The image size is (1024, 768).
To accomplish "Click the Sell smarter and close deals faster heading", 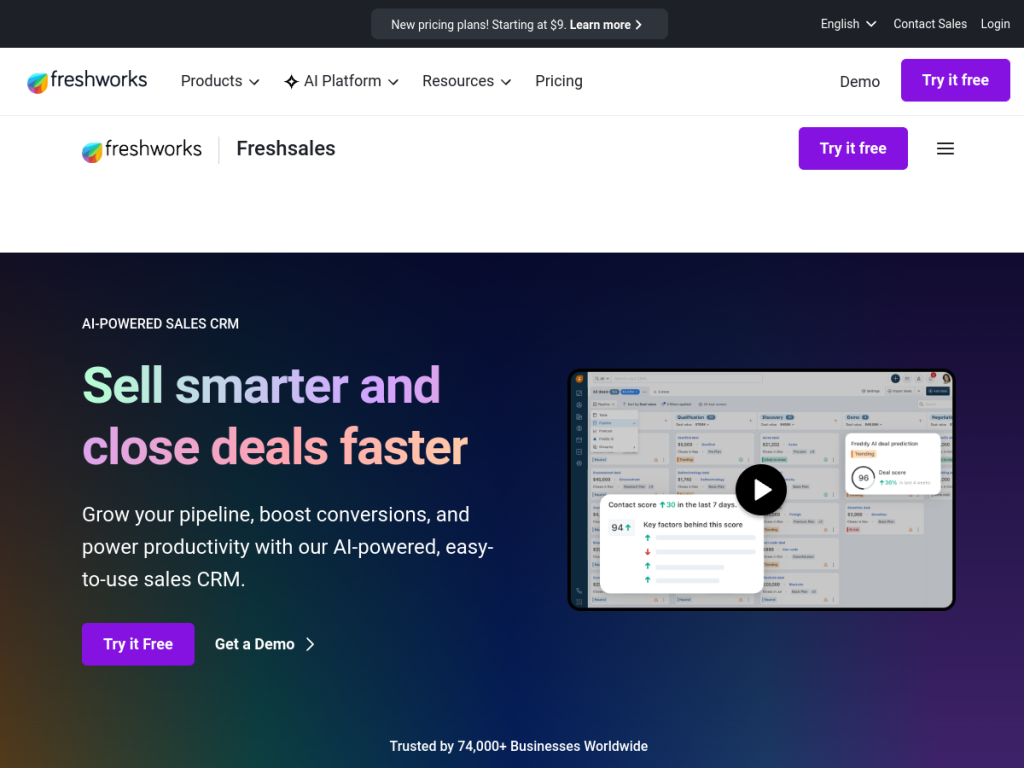I will [275, 416].
